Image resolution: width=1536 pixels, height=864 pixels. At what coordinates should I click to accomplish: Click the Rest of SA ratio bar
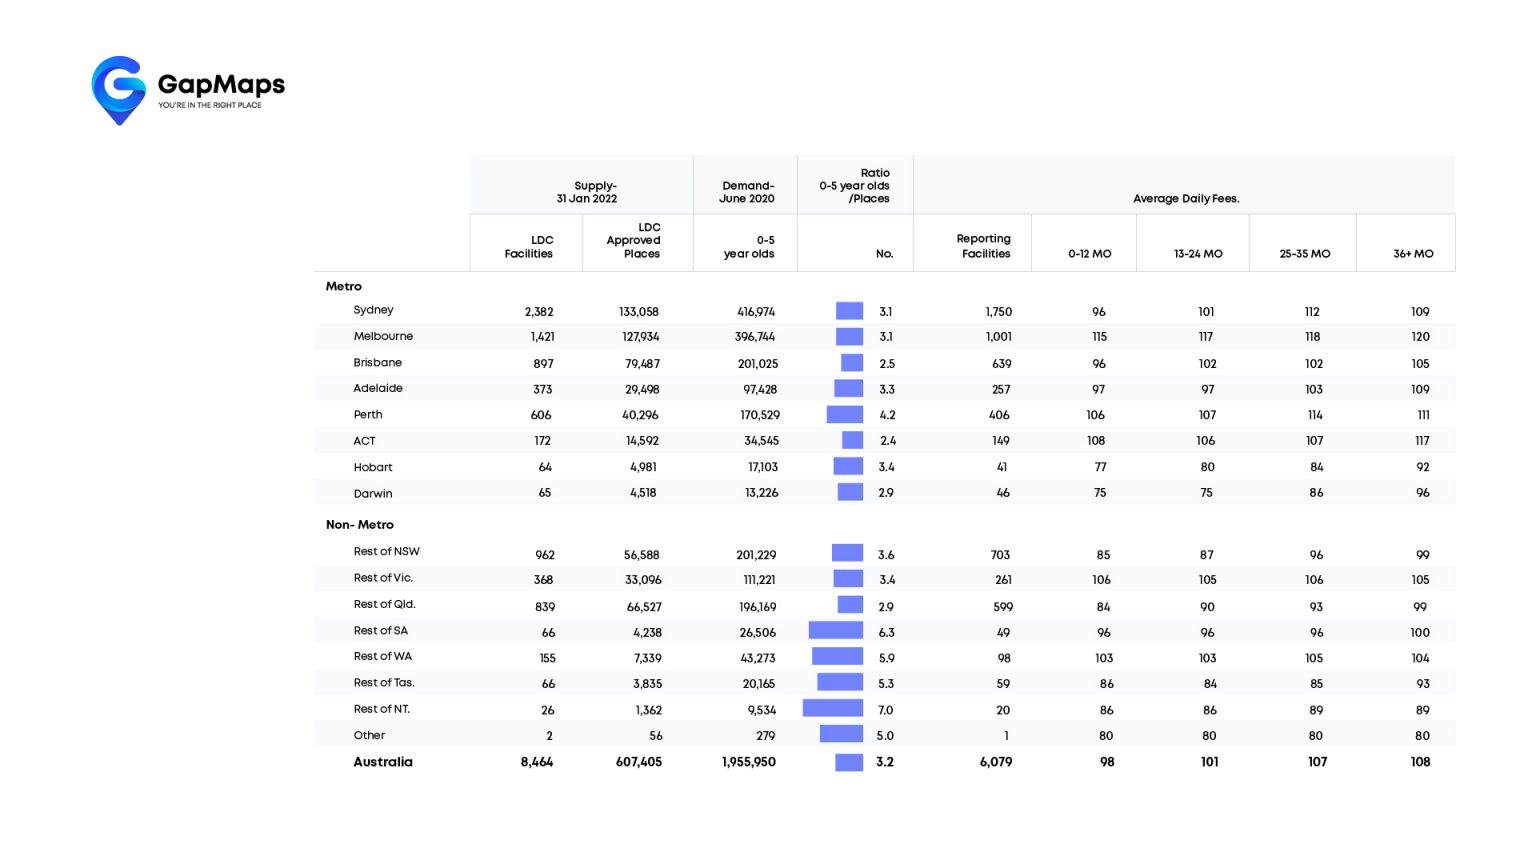click(835, 631)
